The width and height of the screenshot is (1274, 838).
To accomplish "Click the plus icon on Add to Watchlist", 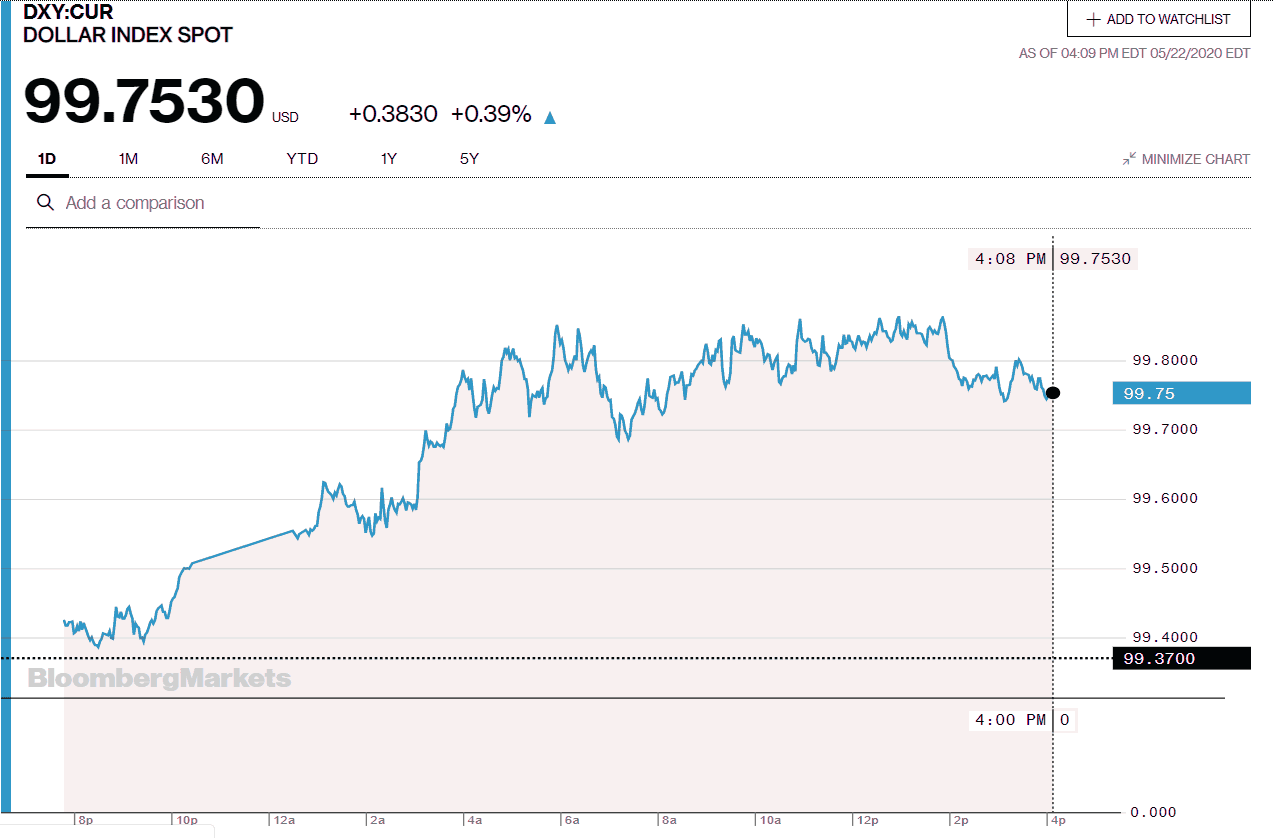I will (x=1093, y=19).
